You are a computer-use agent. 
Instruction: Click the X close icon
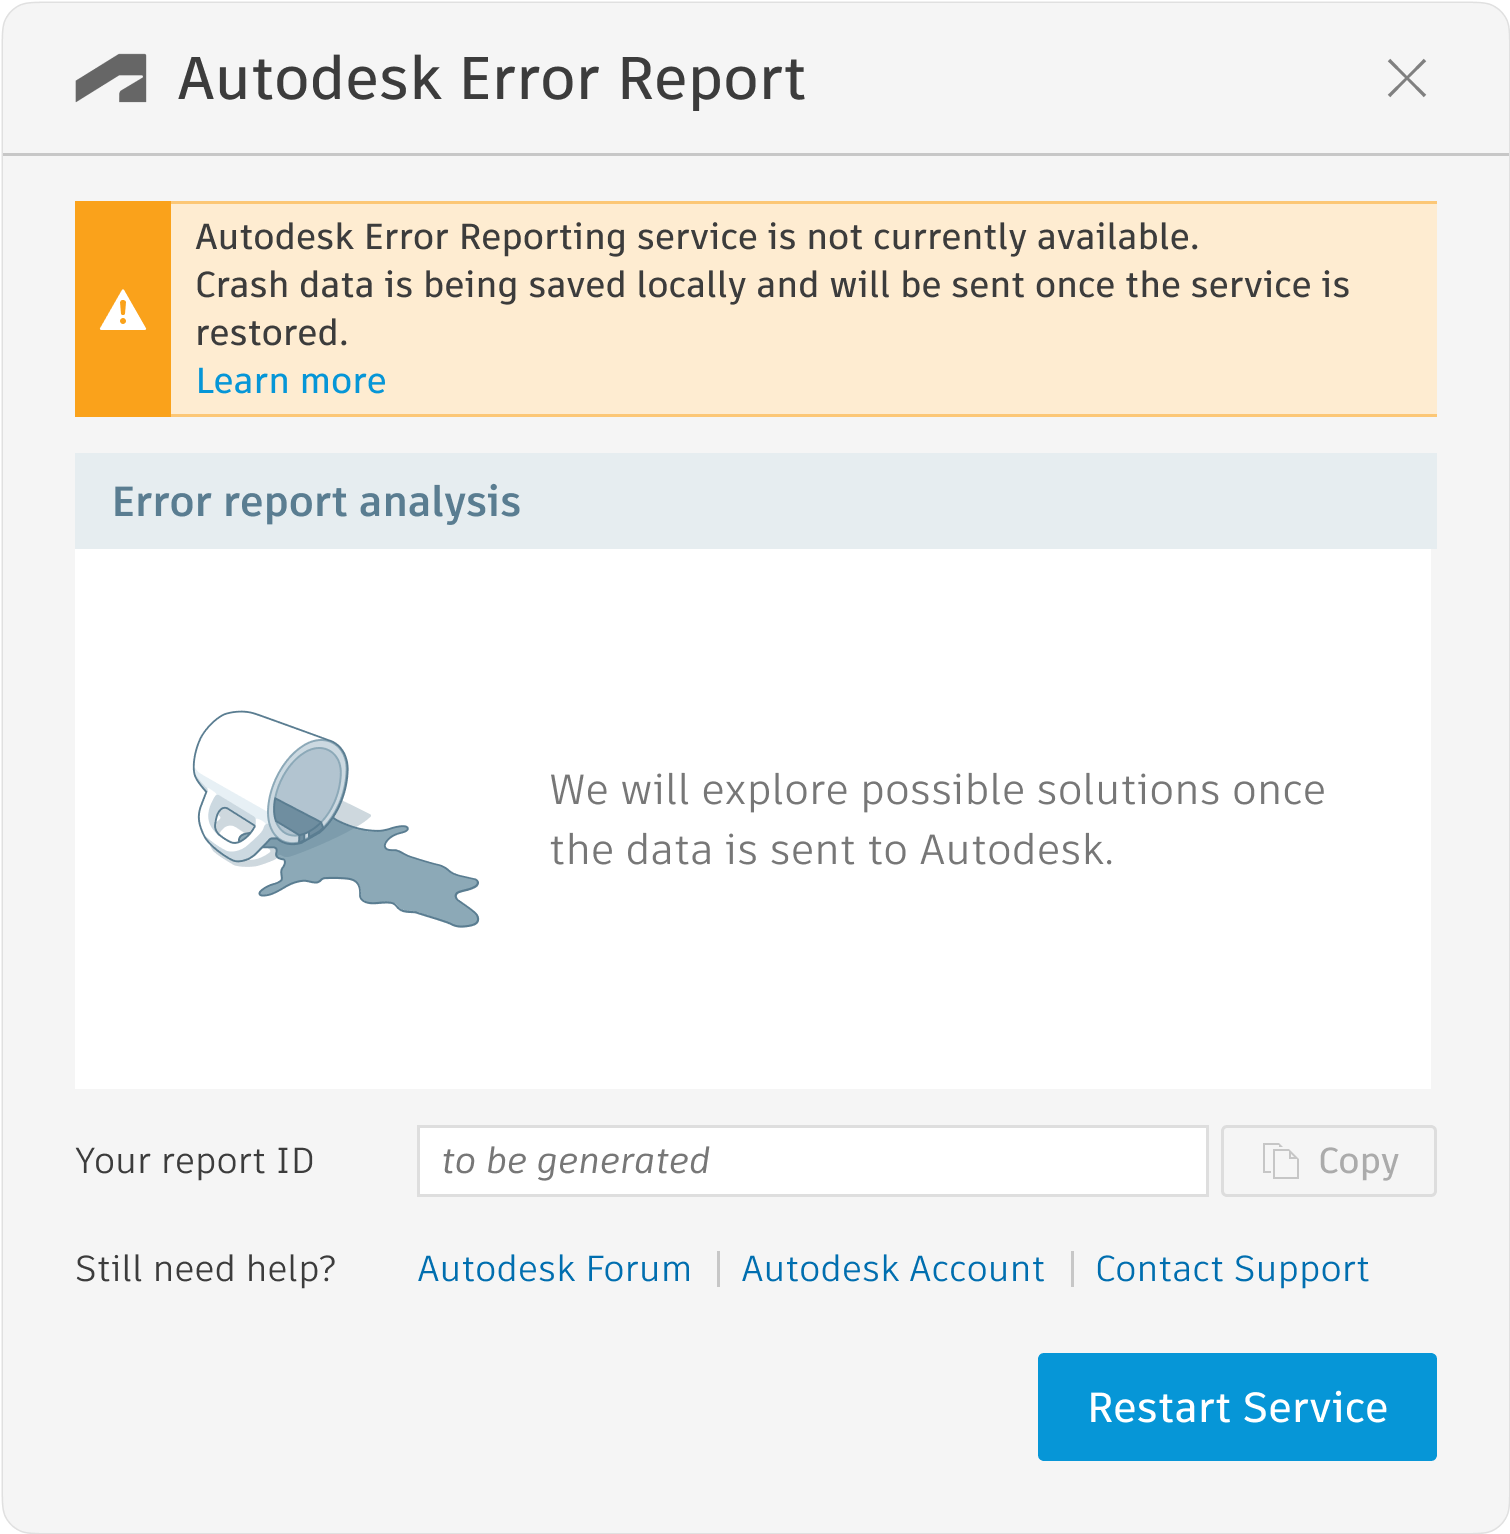point(1408,79)
